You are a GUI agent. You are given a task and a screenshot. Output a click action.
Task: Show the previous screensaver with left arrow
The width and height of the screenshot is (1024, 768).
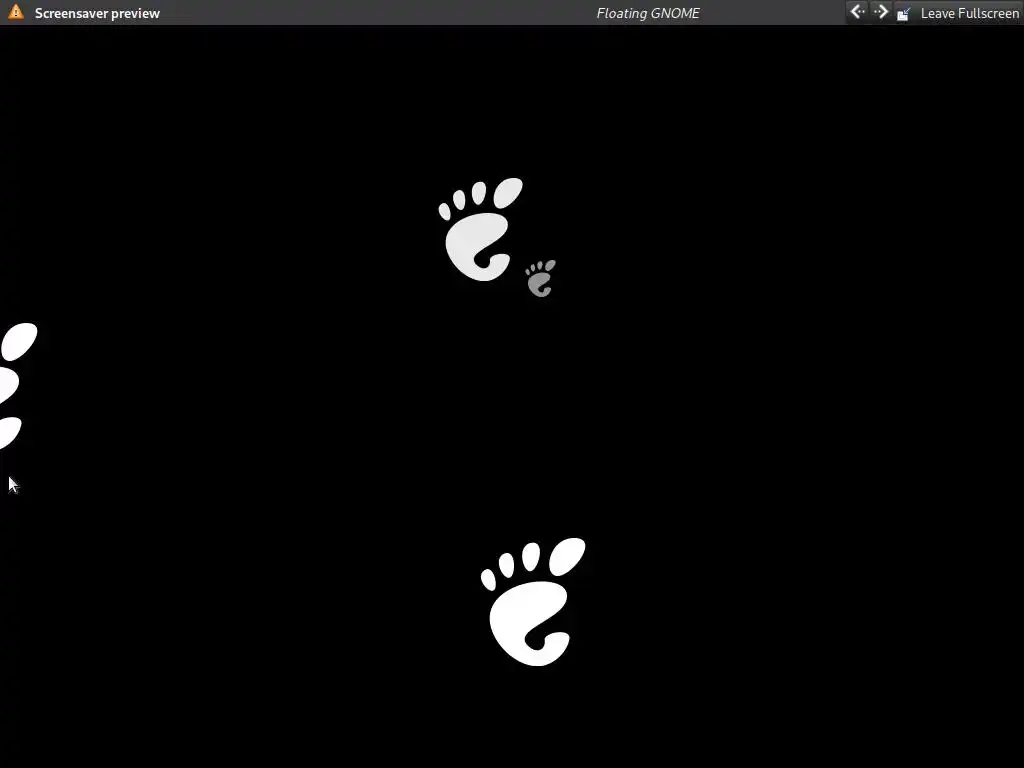point(857,12)
